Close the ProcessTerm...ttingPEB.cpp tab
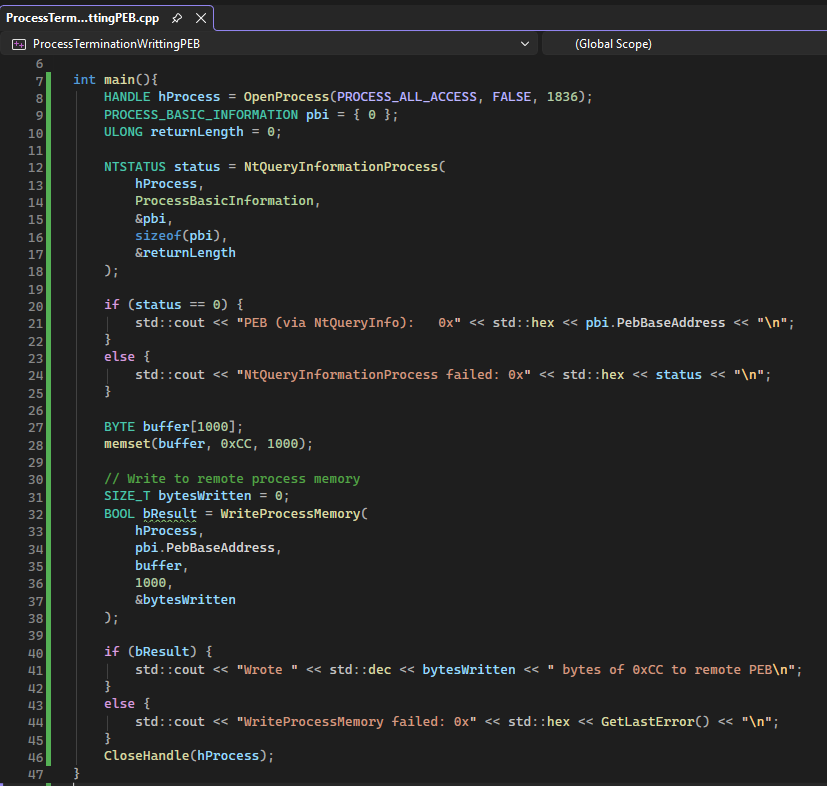 (x=201, y=18)
